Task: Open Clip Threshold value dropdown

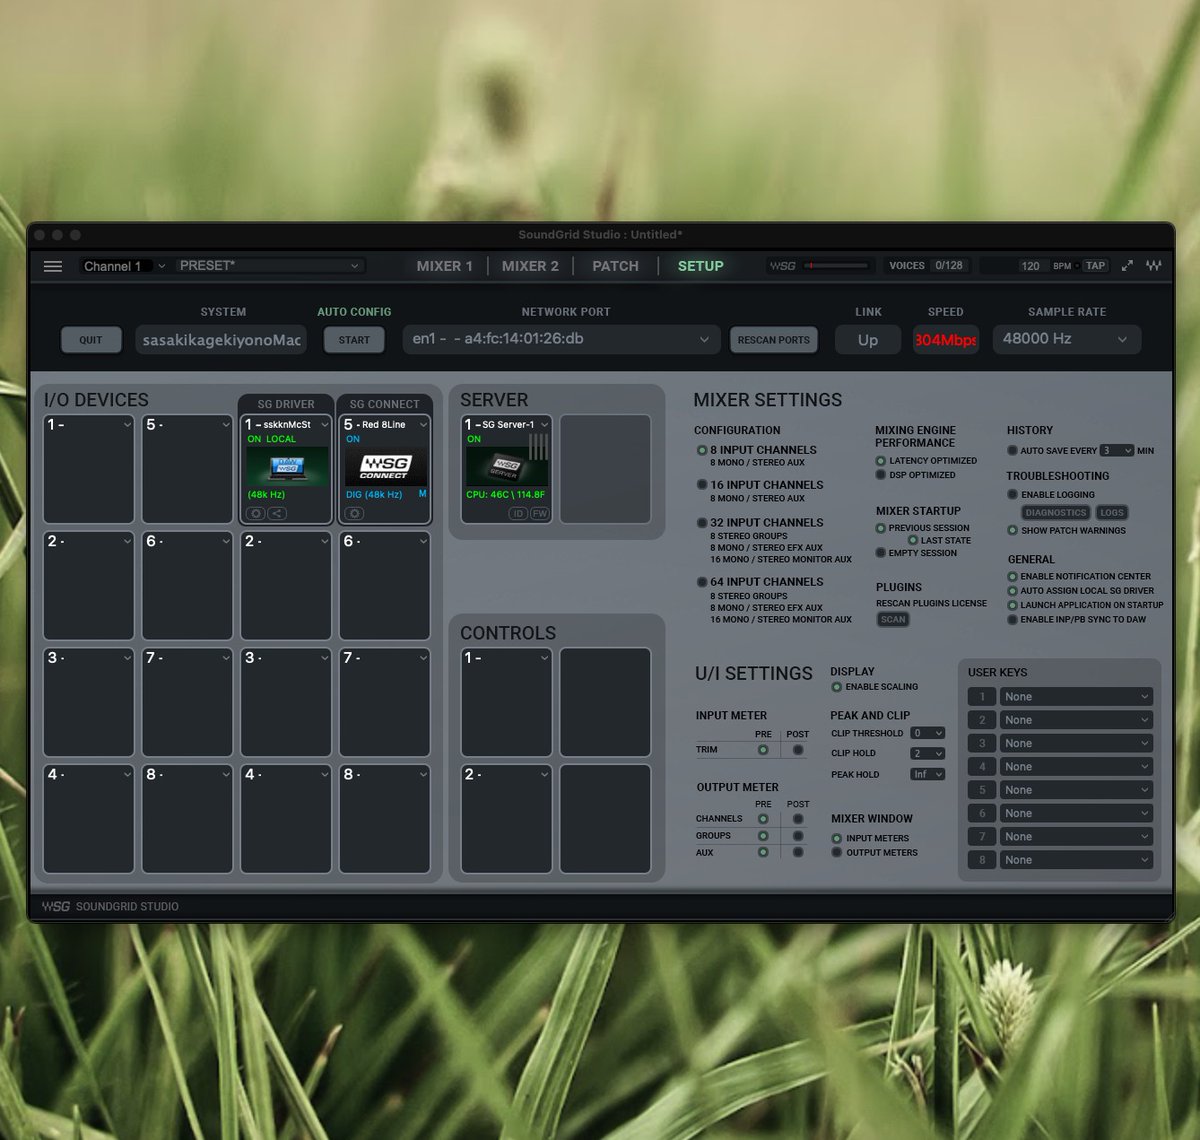Action: (927, 733)
